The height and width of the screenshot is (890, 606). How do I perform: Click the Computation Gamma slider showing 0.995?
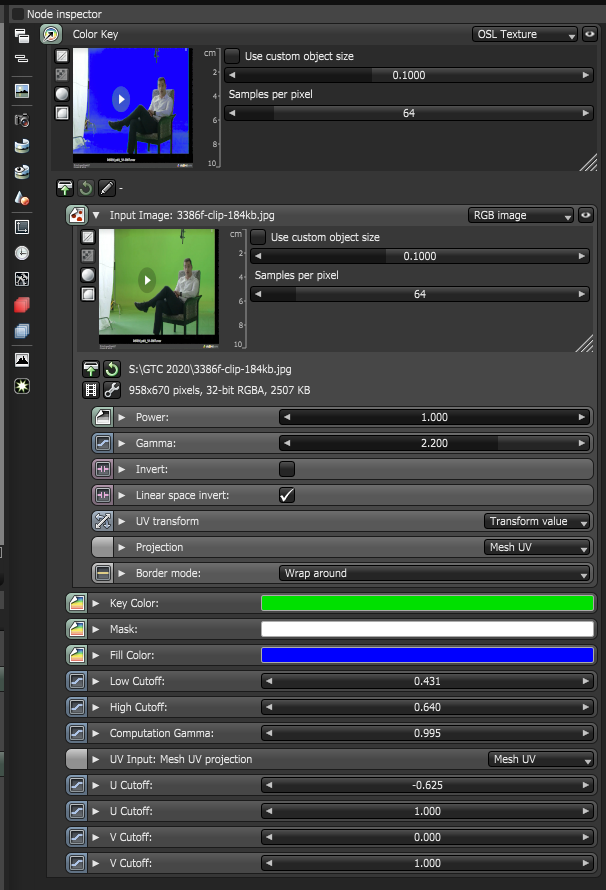point(427,733)
